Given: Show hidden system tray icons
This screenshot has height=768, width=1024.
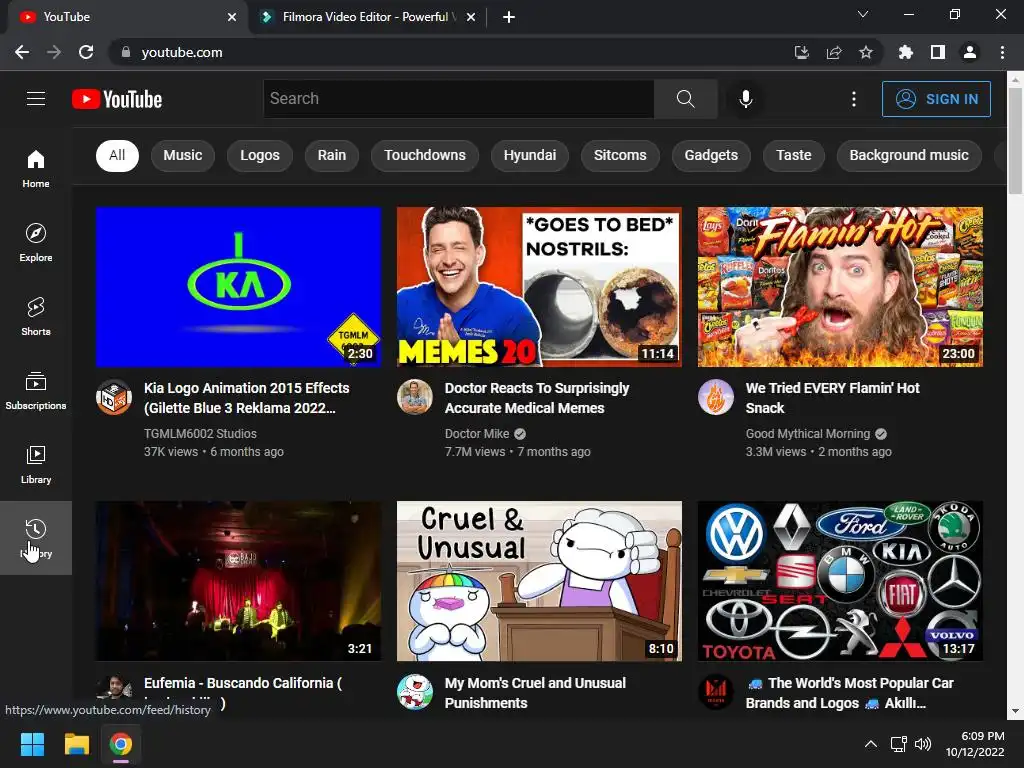Looking at the screenshot, I should pyautogui.click(x=871, y=744).
